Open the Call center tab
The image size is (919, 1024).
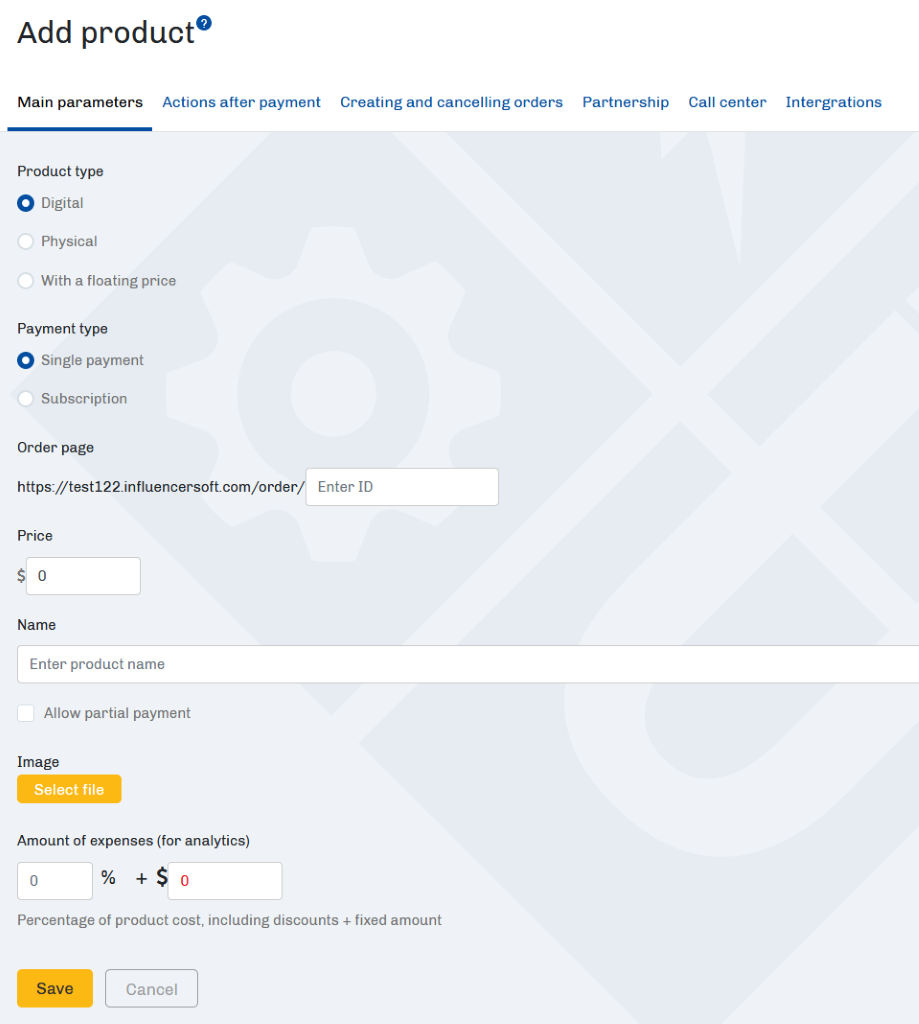click(x=727, y=102)
